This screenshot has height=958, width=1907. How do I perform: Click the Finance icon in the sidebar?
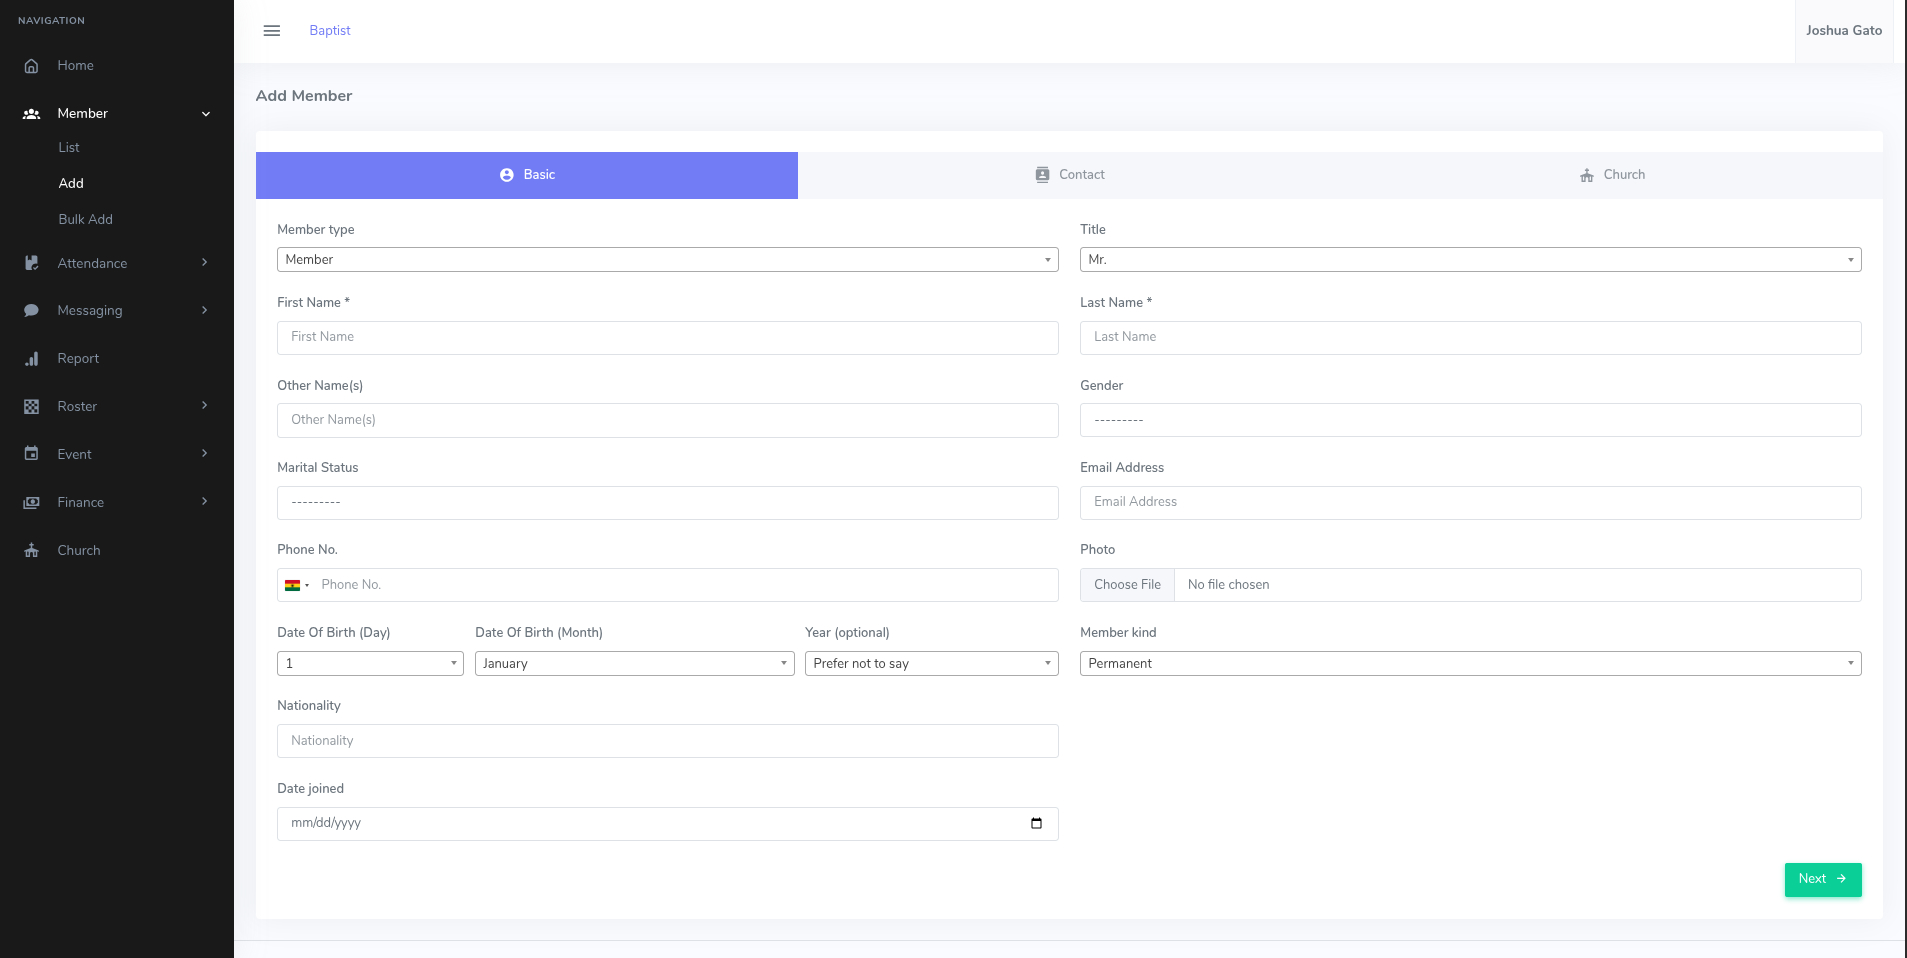pos(31,502)
